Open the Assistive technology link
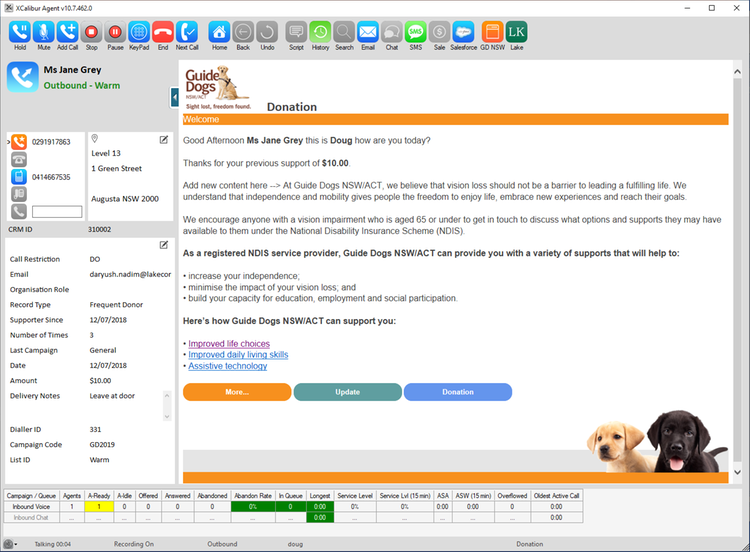Image resolution: width=750 pixels, height=552 pixels. (x=228, y=366)
